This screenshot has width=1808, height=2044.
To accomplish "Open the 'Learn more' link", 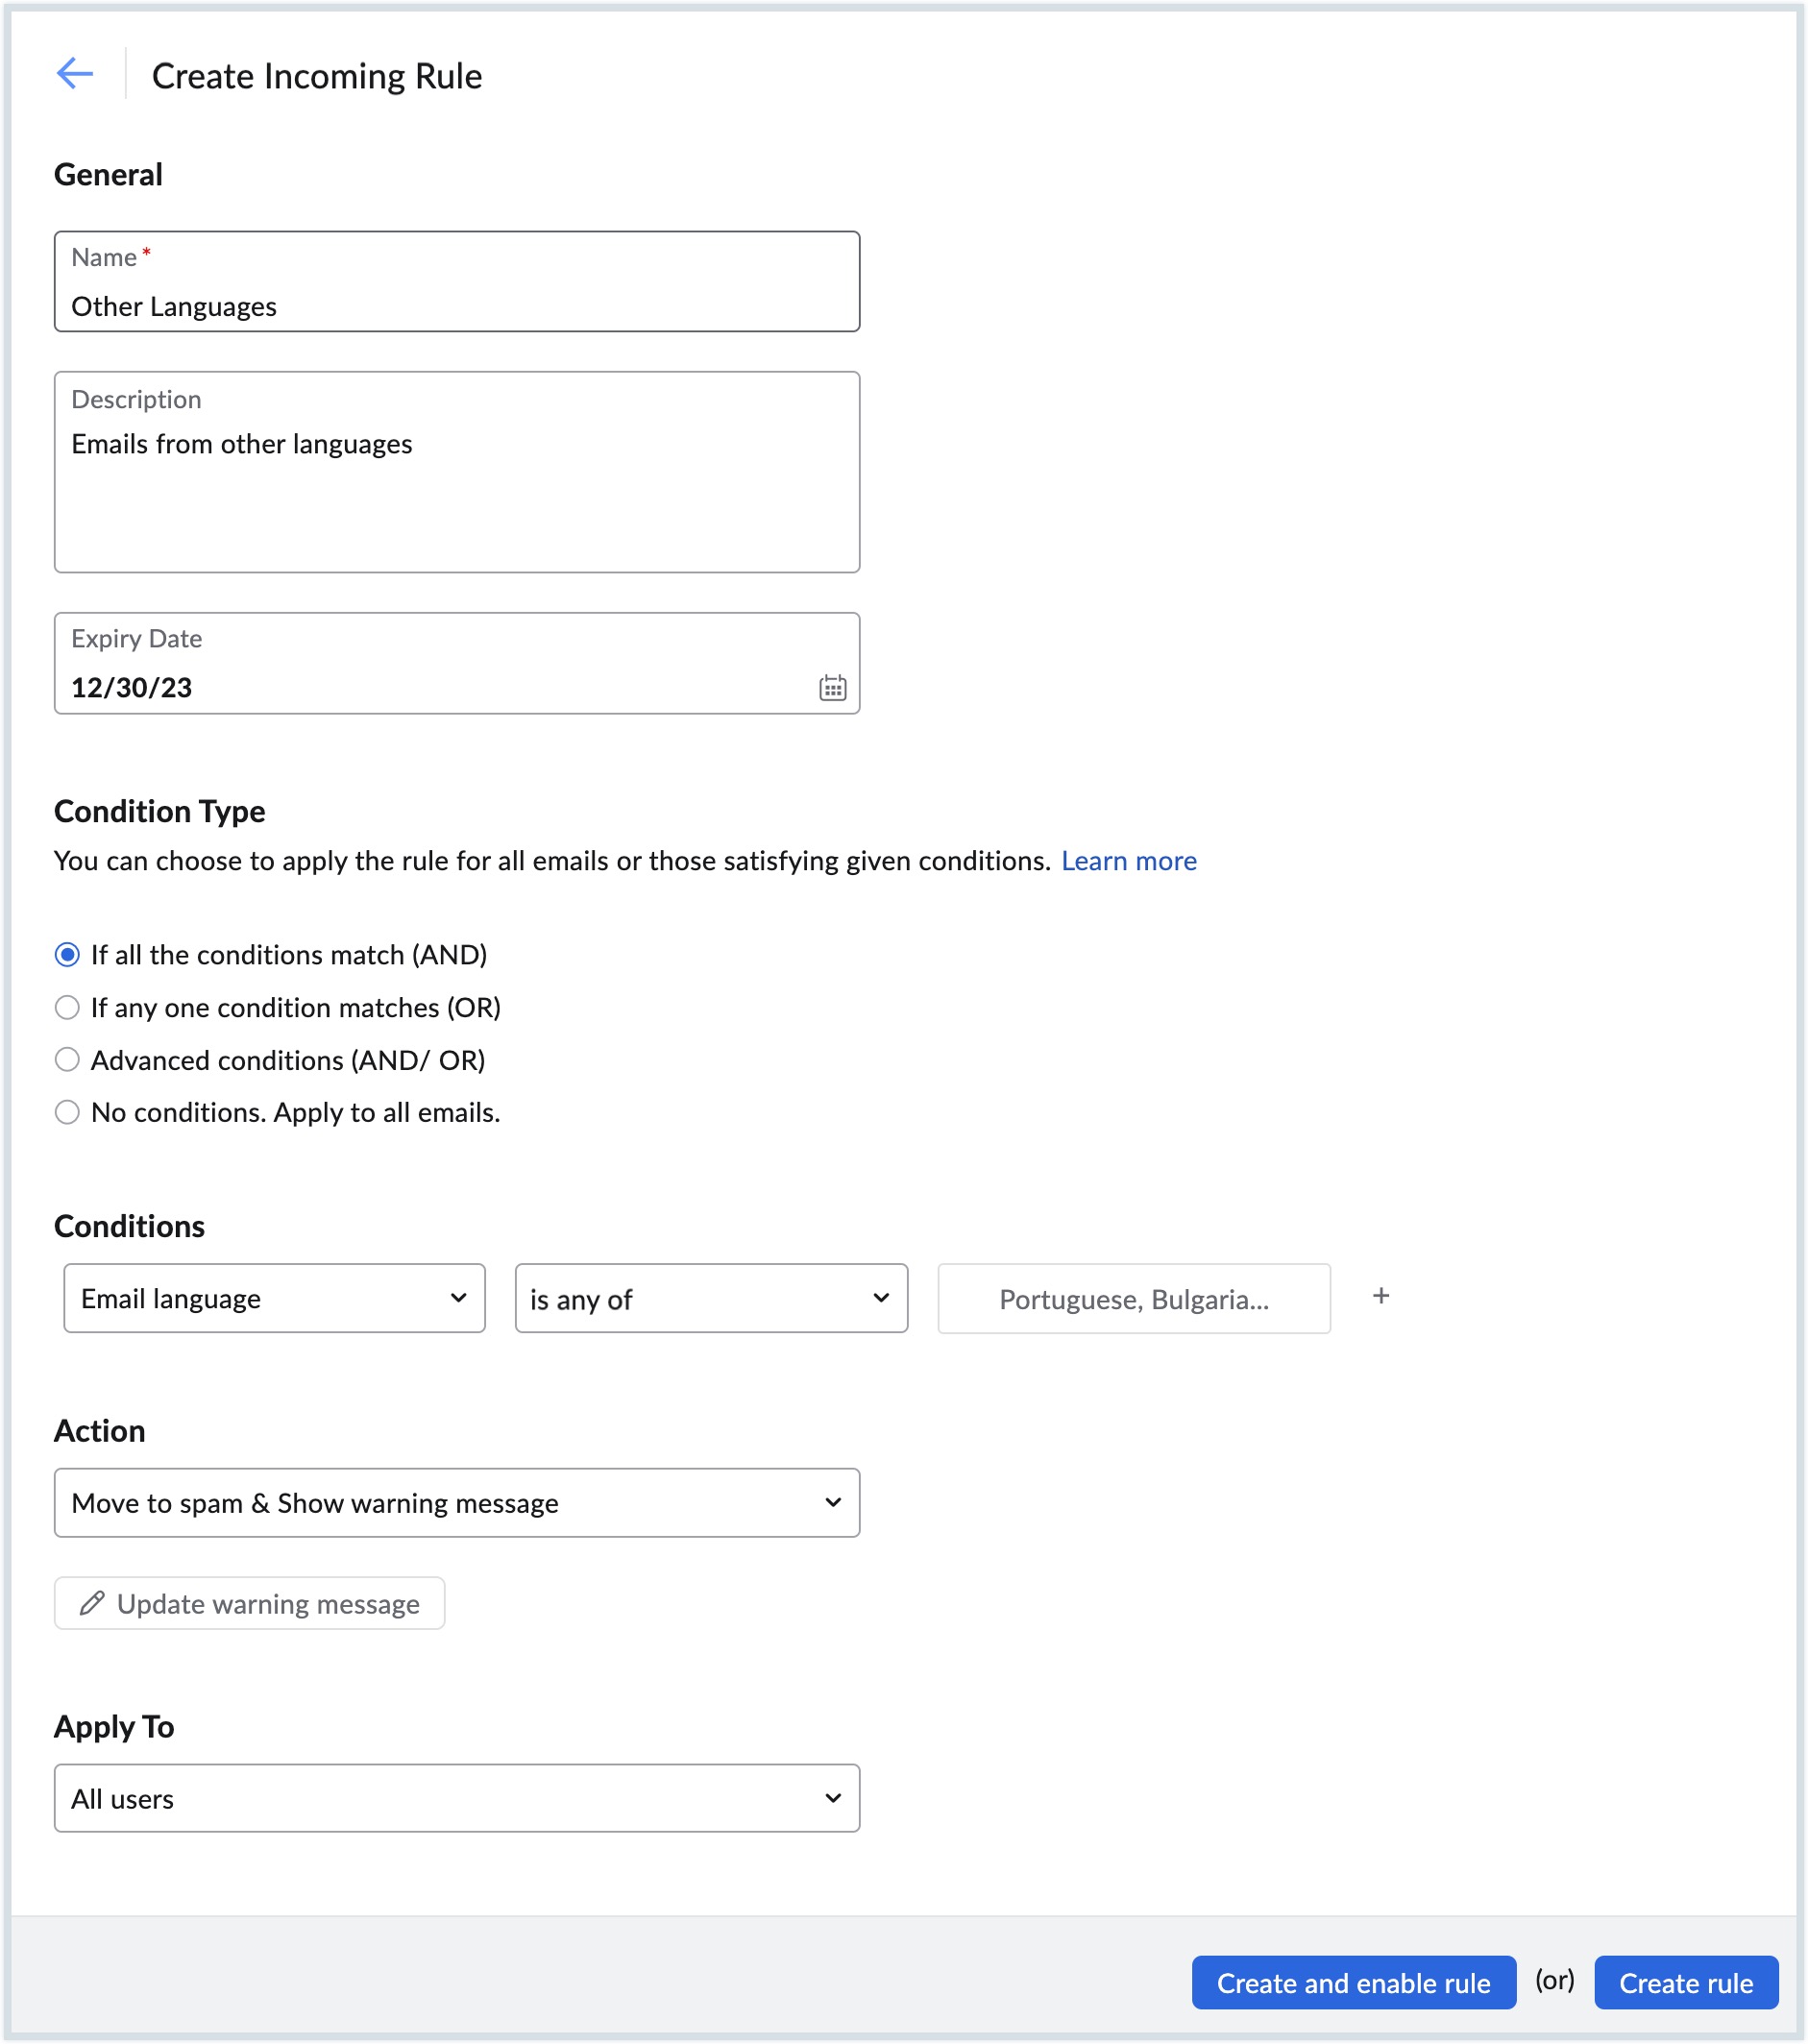I will (x=1128, y=861).
